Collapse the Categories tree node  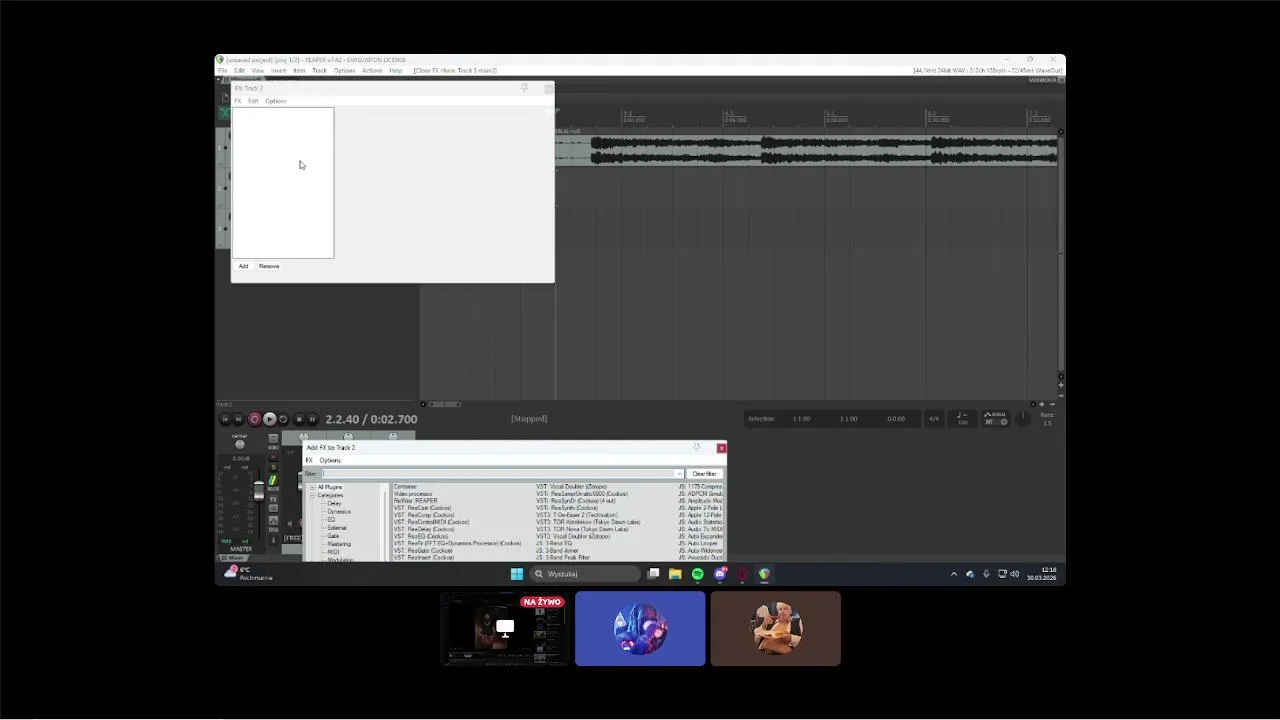[312, 495]
